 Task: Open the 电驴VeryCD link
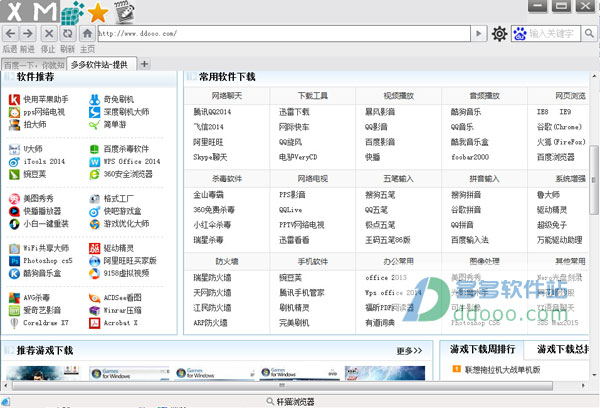coord(298,157)
